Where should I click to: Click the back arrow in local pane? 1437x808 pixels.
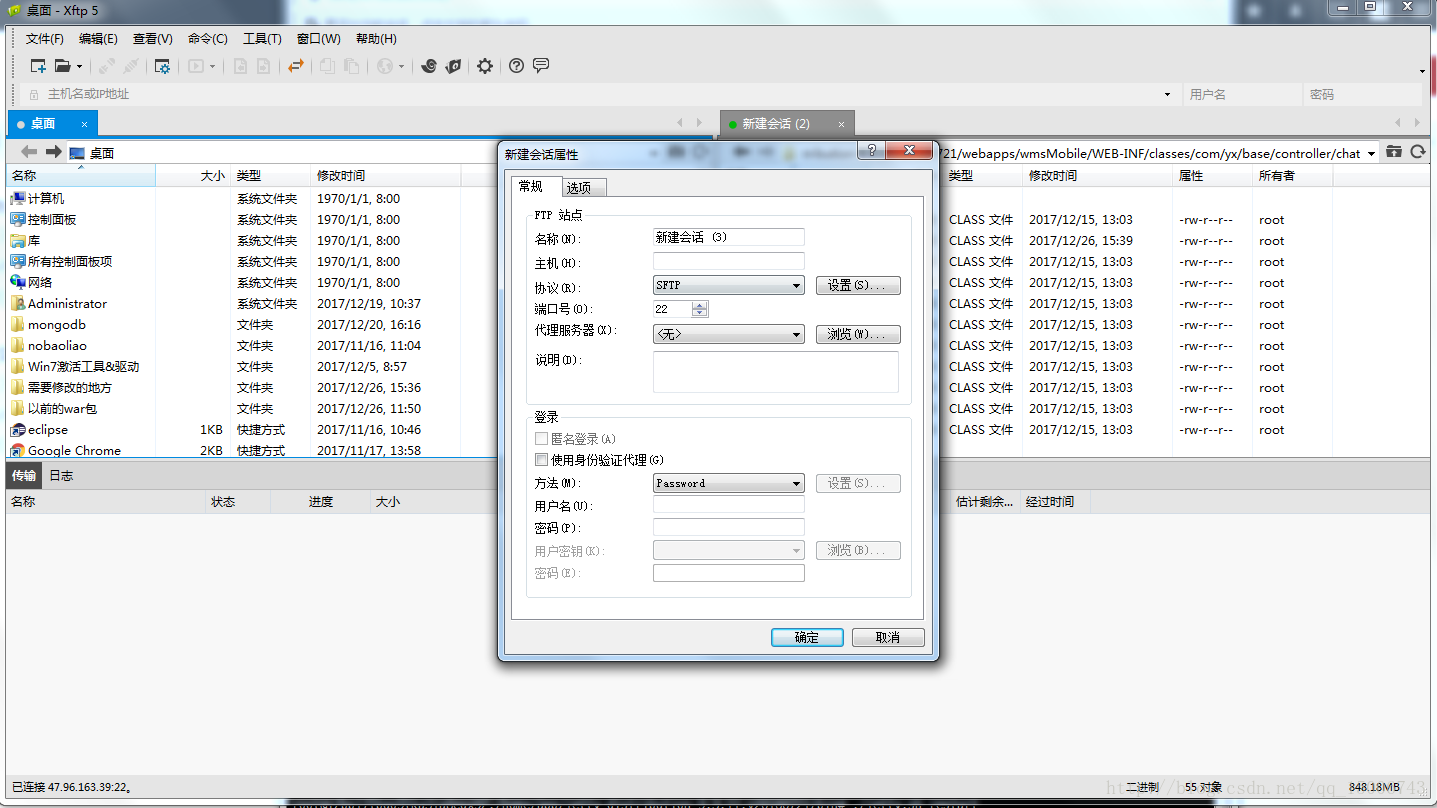[x=29, y=152]
